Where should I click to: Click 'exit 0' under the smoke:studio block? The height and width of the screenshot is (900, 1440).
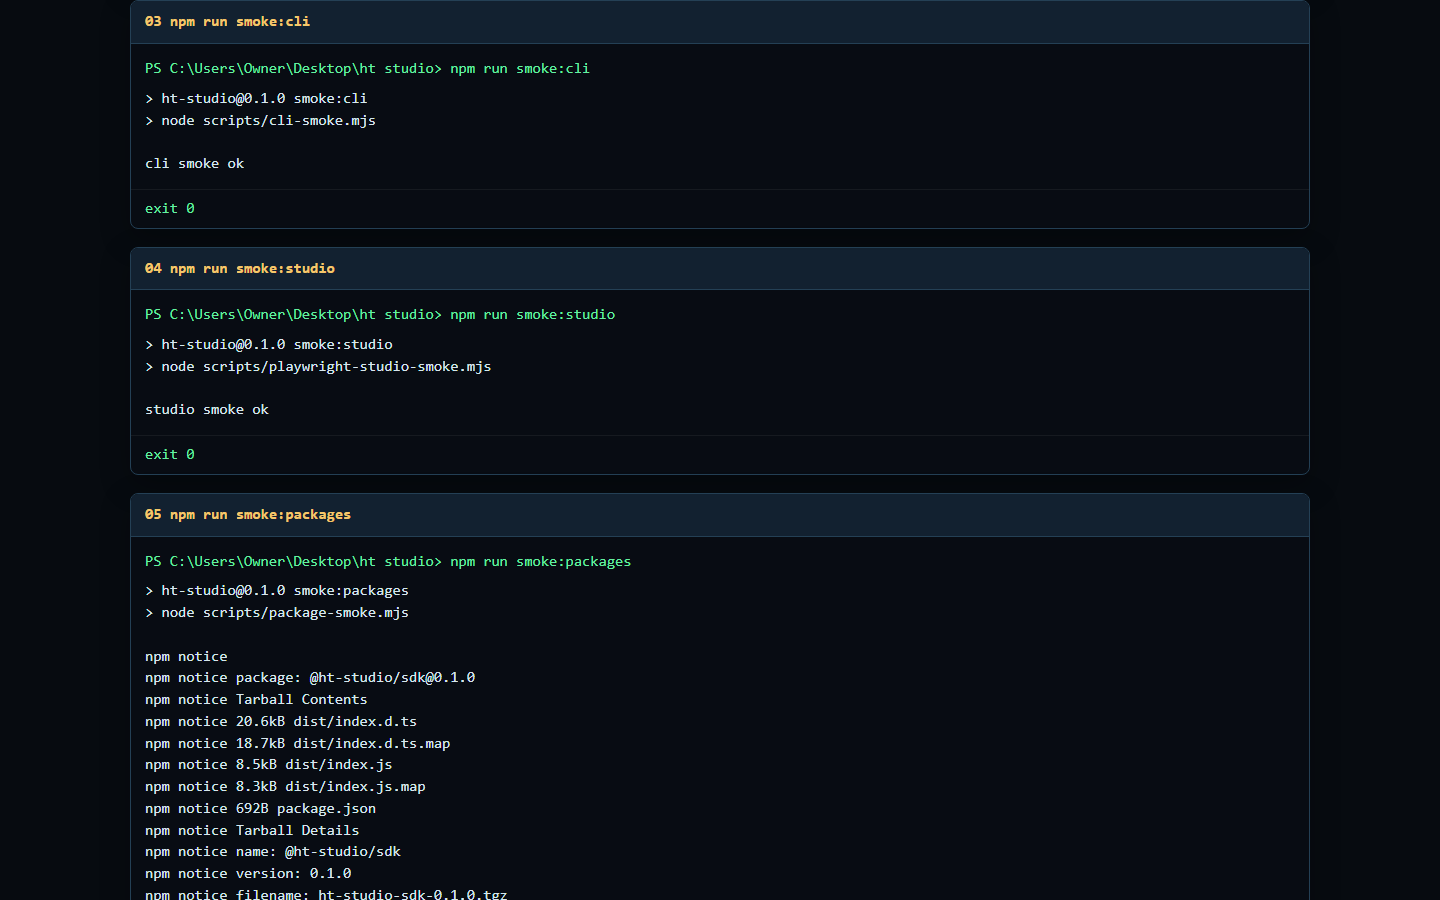click(x=170, y=454)
